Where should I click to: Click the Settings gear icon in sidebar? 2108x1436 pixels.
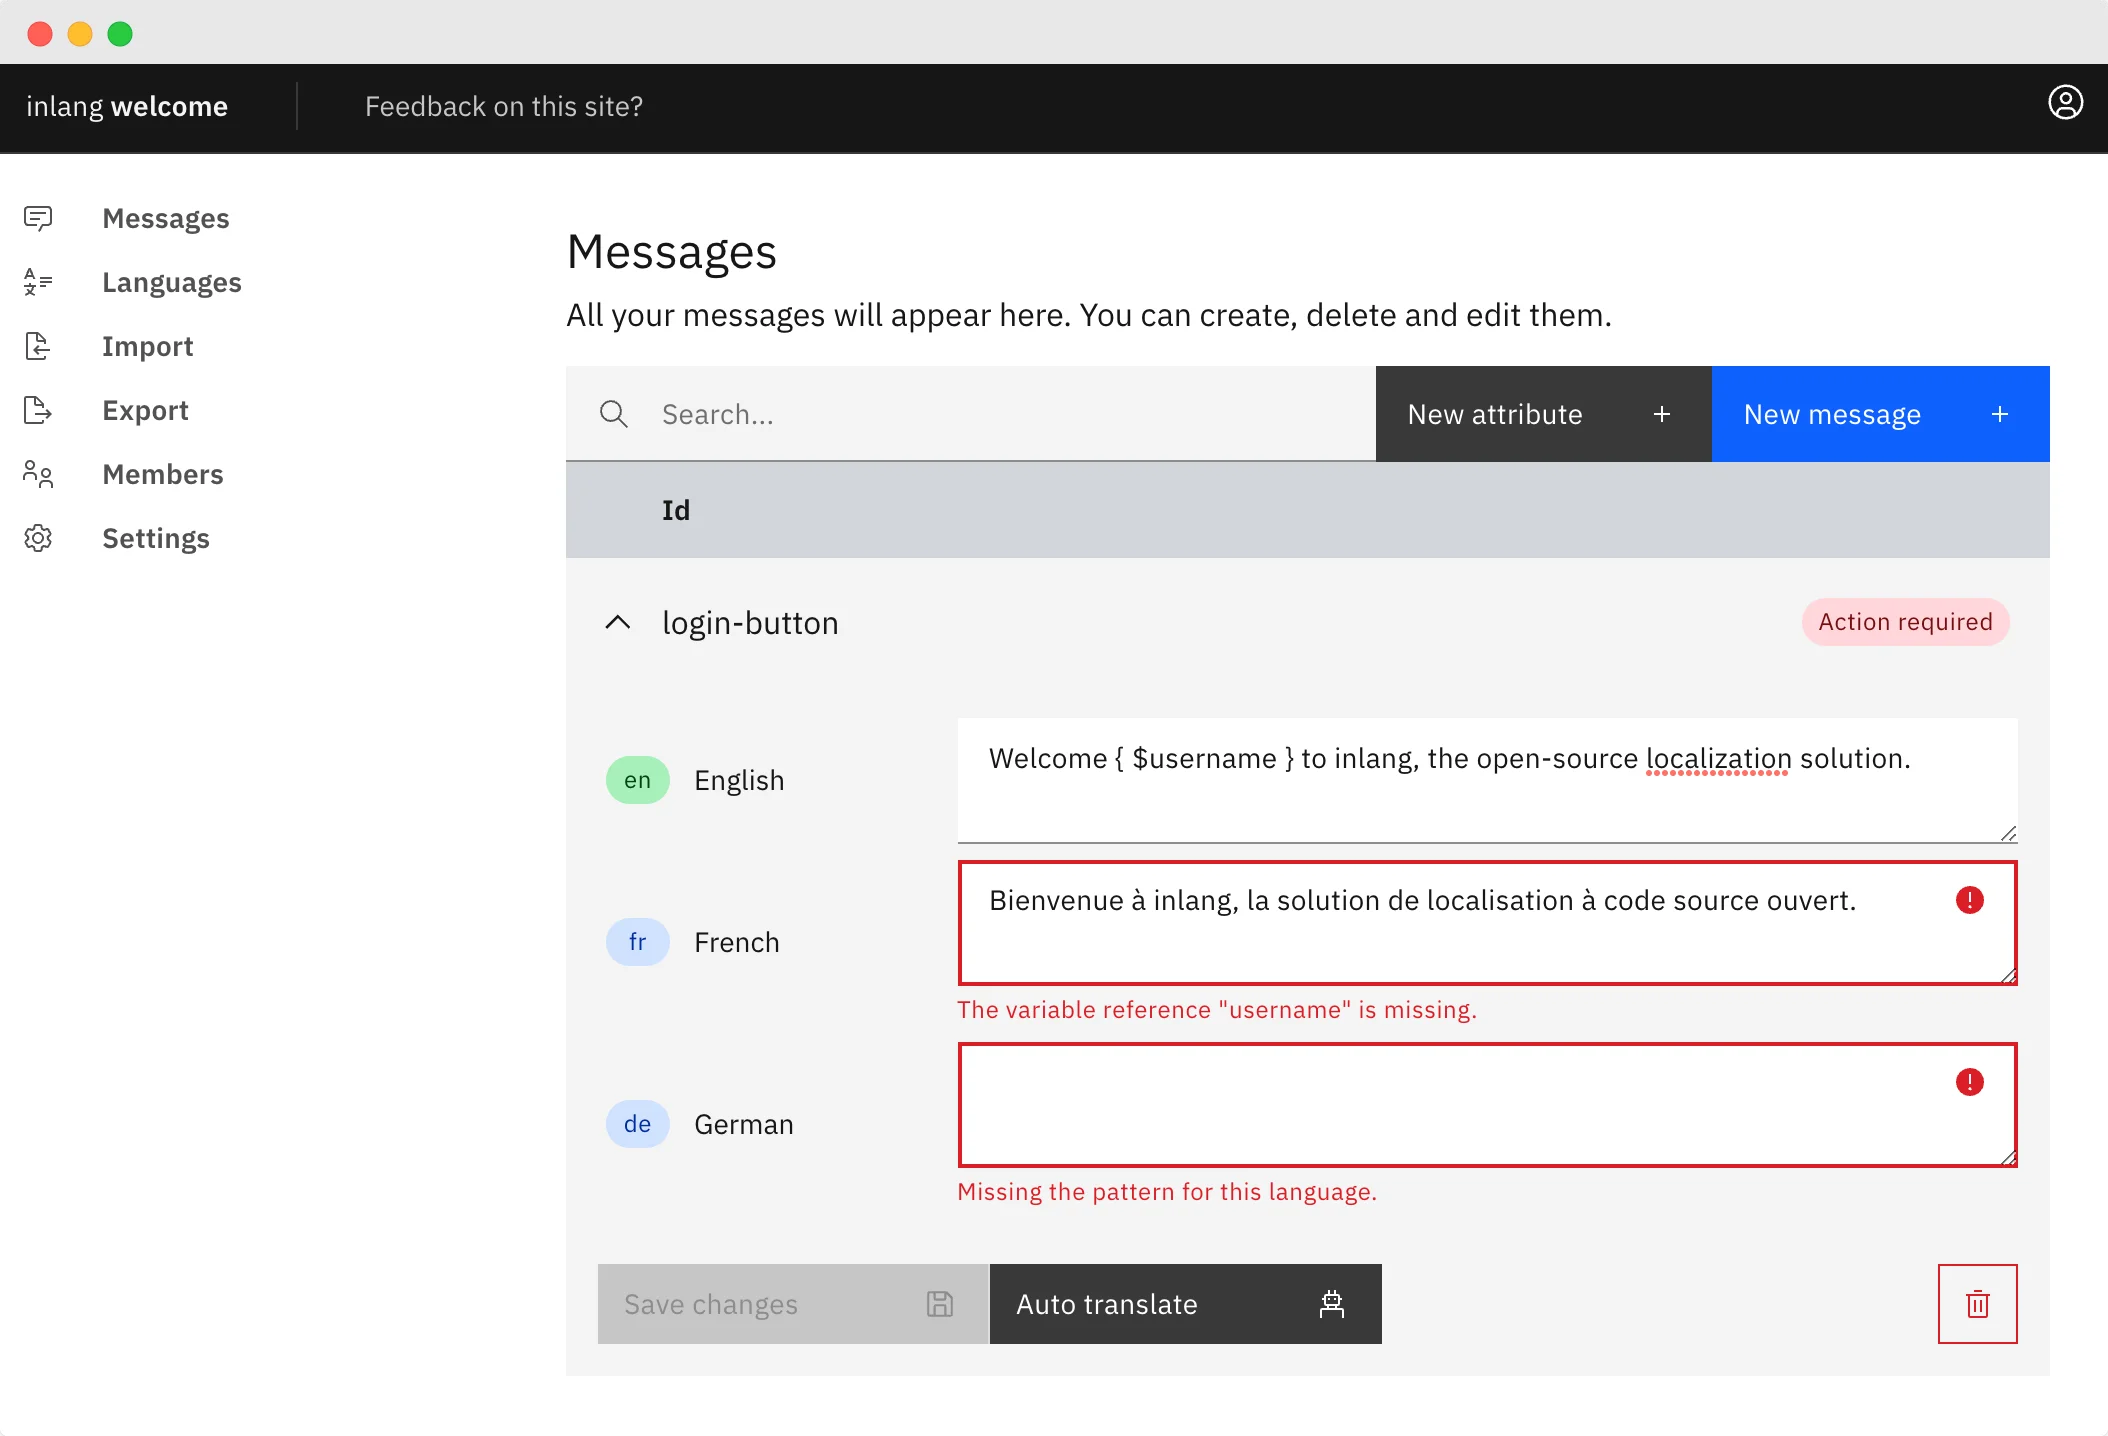(x=38, y=538)
